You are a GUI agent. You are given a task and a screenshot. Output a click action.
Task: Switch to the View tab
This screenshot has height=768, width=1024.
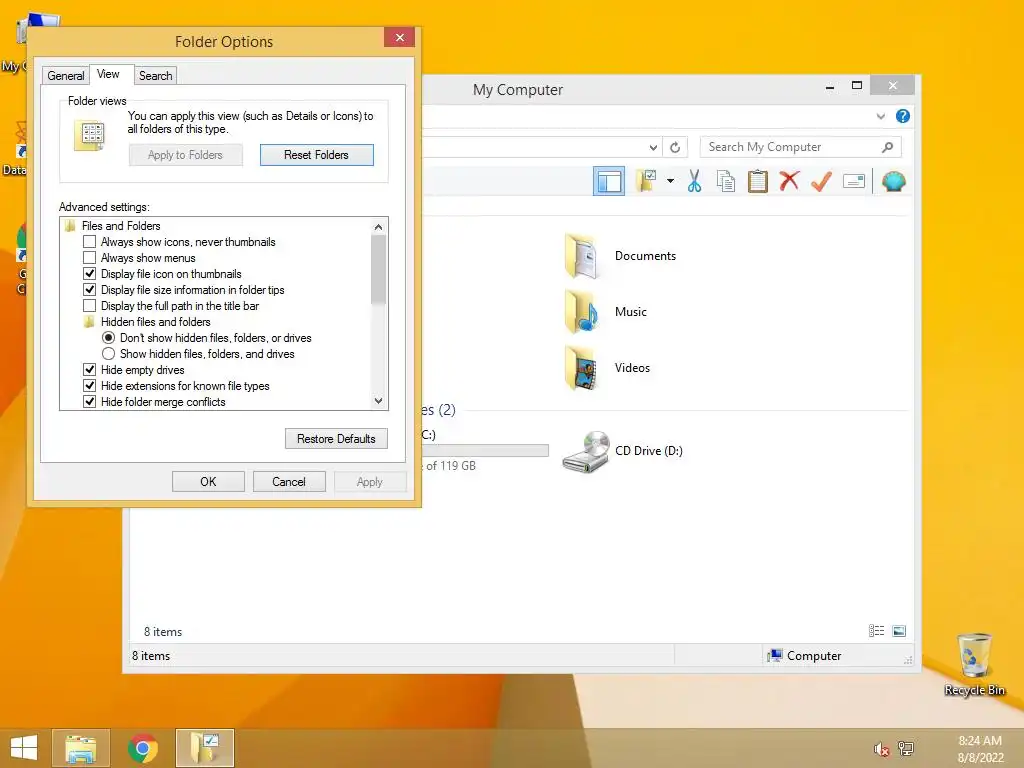(108, 74)
